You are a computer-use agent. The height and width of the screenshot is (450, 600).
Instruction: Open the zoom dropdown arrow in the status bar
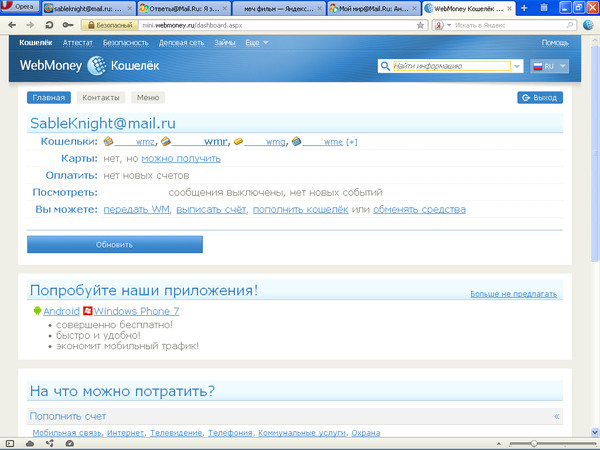coord(499,444)
